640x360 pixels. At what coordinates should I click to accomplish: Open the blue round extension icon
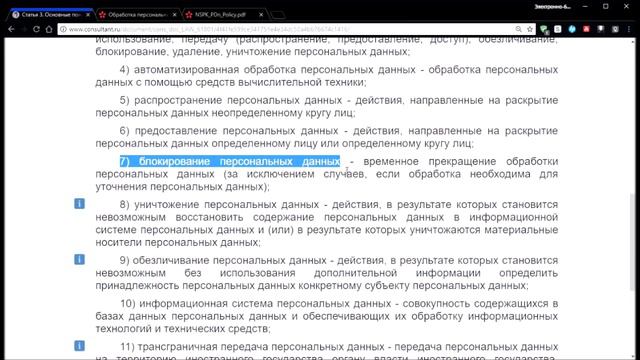[x=572, y=29]
